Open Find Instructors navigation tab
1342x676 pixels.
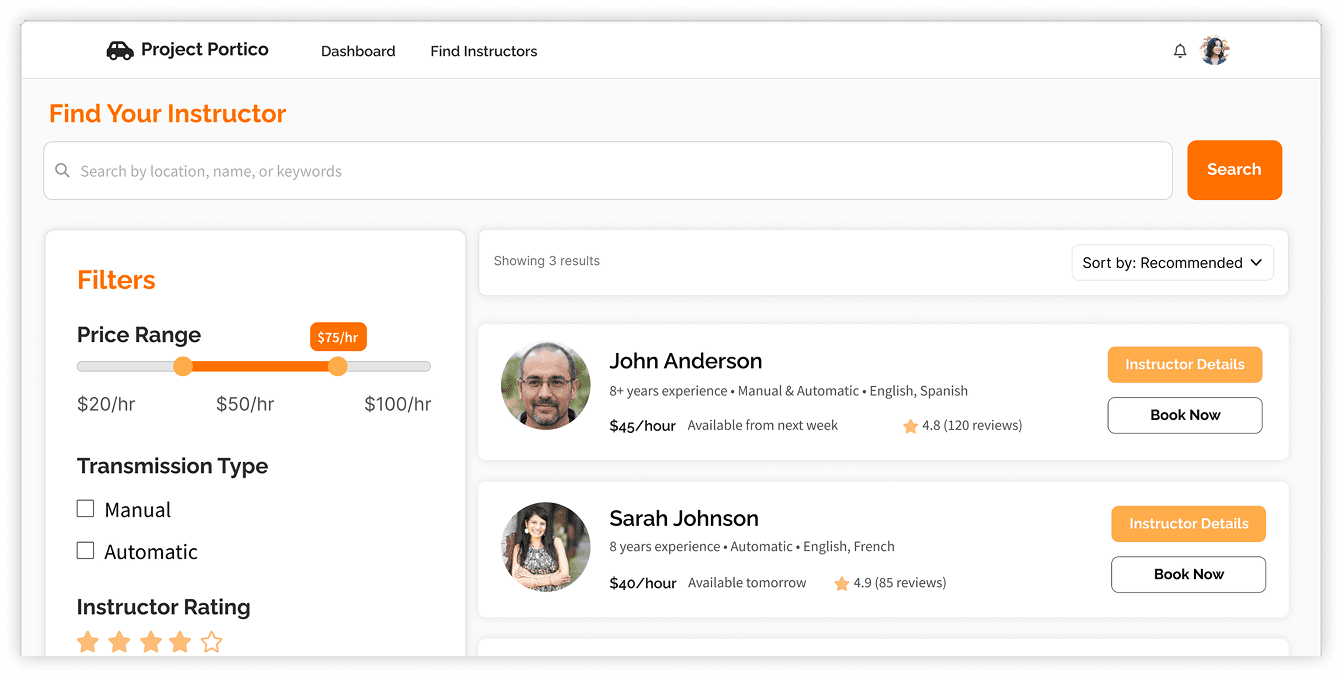pos(484,51)
